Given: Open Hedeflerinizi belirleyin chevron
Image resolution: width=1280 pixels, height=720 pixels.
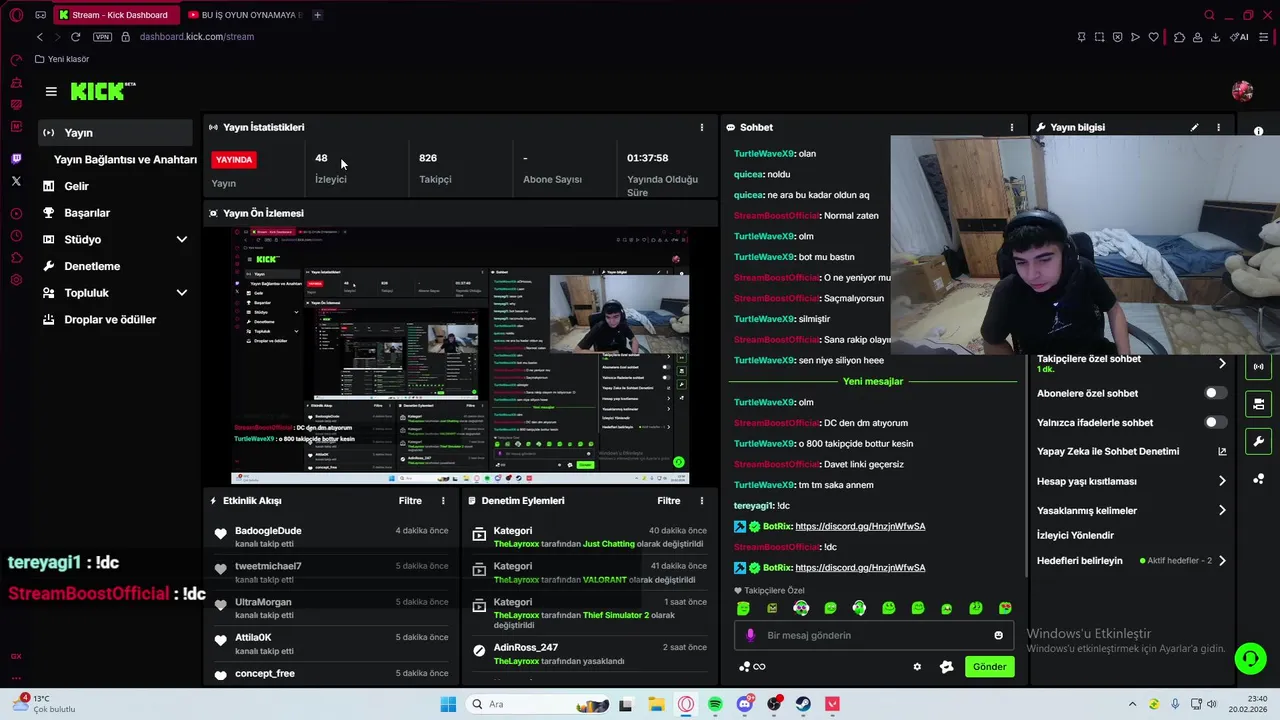Looking at the screenshot, I should (x=1221, y=561).
